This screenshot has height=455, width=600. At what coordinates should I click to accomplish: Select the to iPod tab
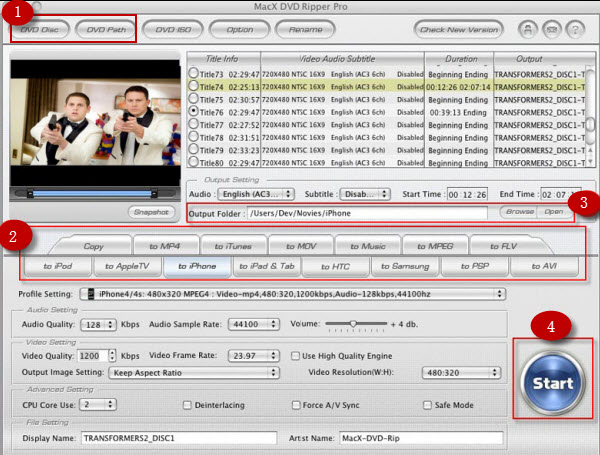coord(58,266)
